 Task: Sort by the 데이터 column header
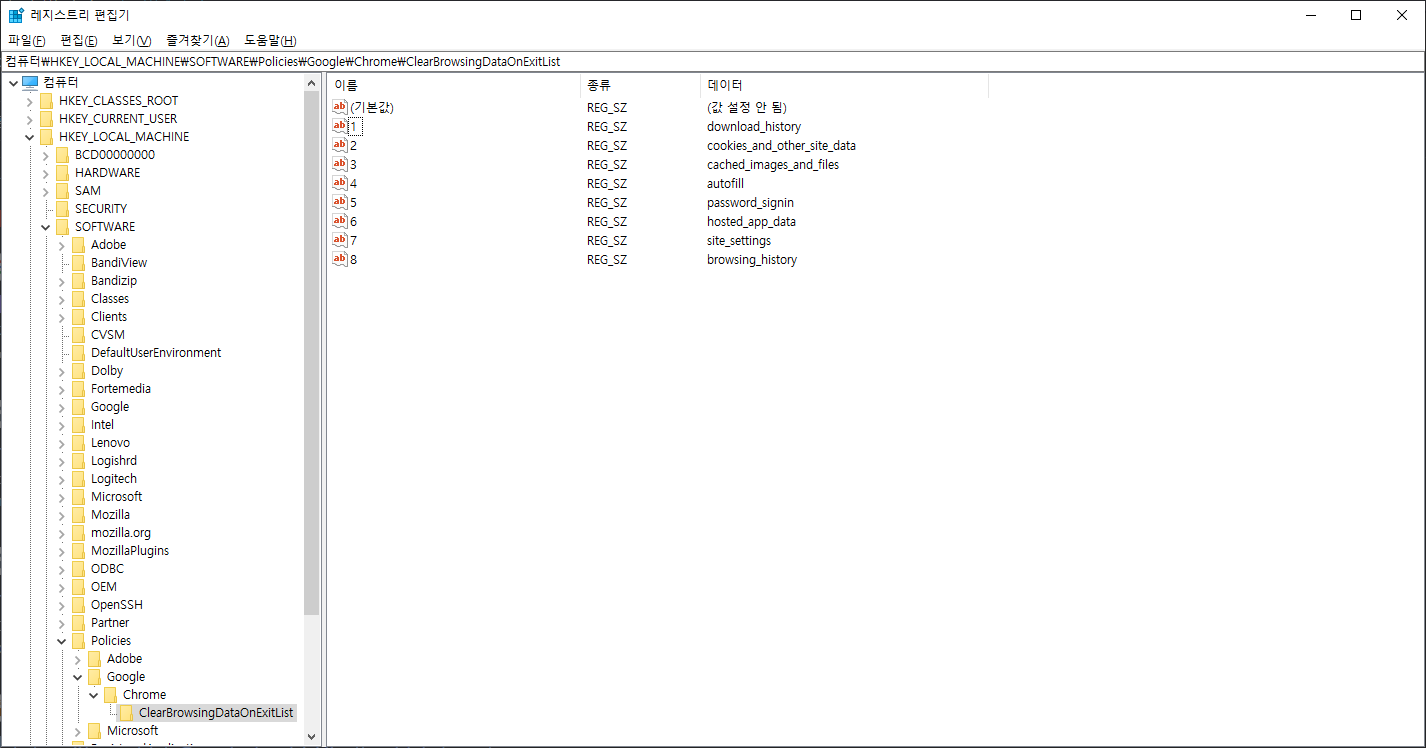[x=844, y=85]
